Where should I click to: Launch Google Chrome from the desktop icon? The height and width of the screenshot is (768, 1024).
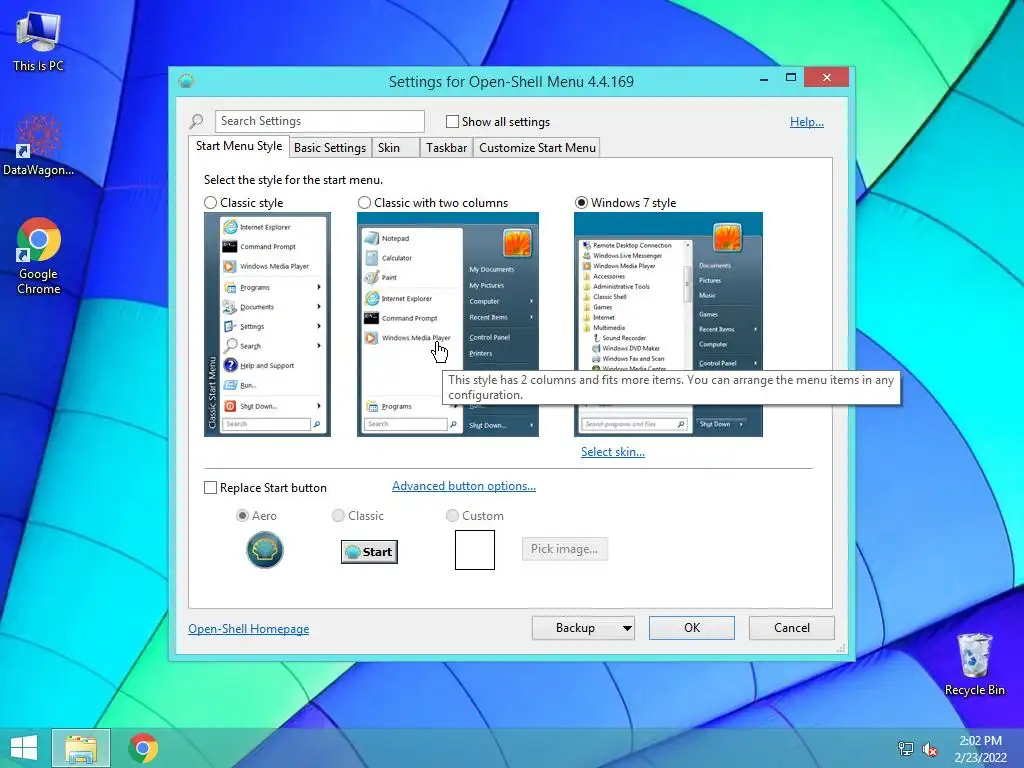39,255
